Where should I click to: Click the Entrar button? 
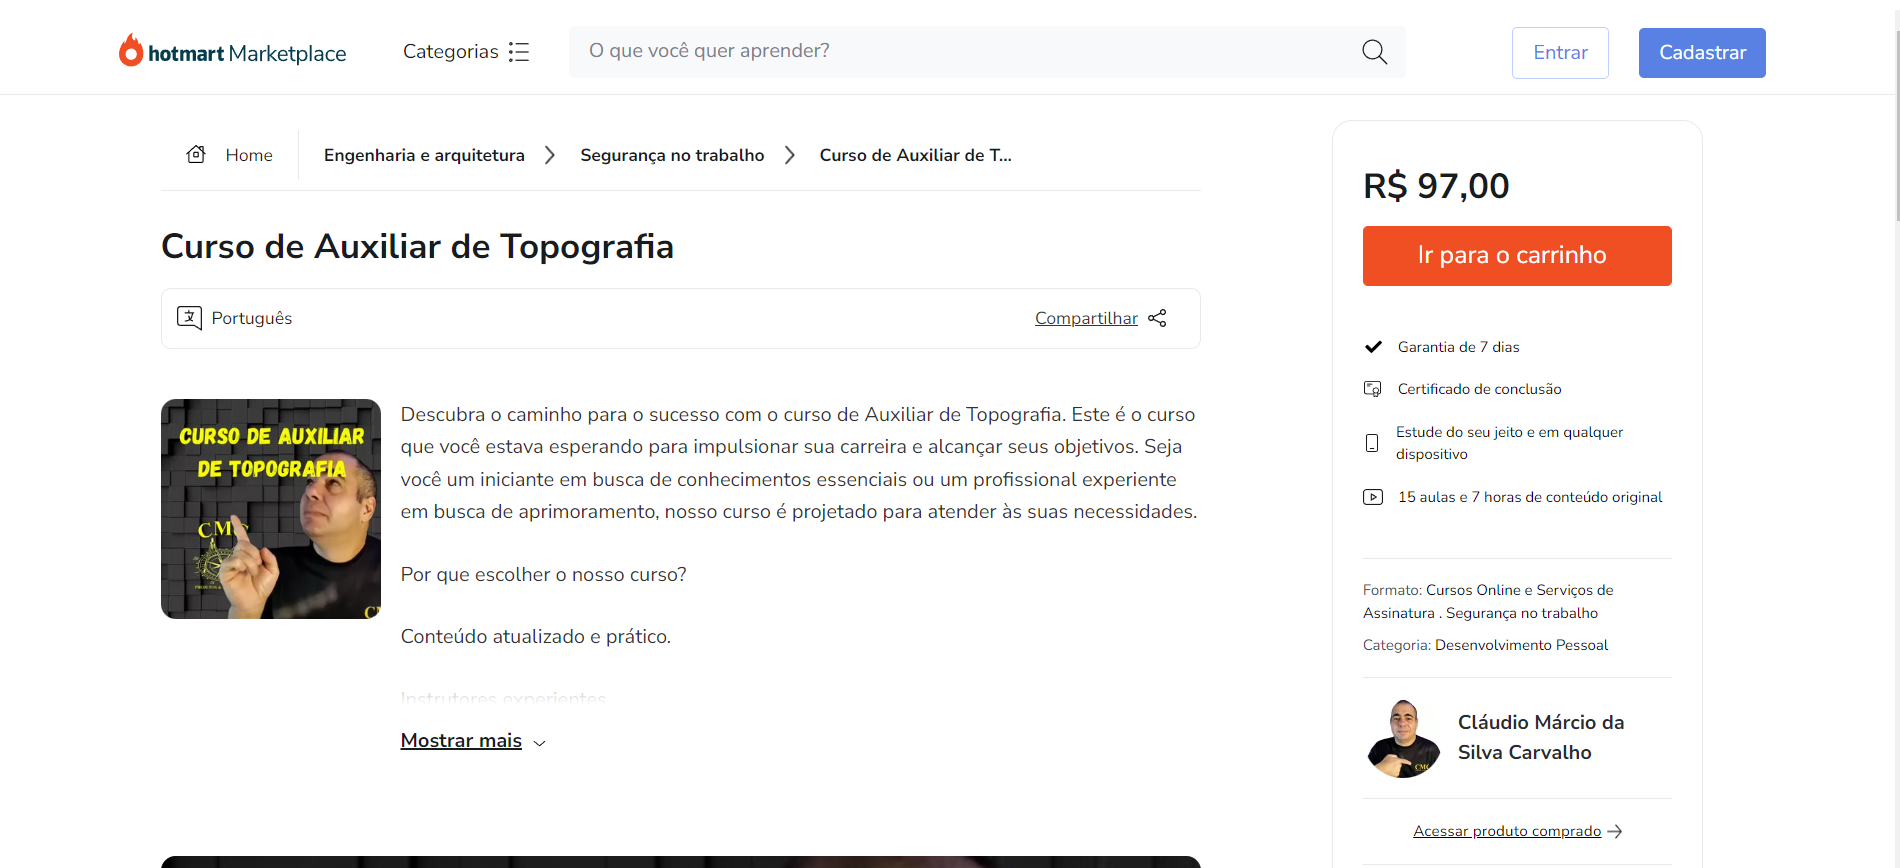(1560, 53)
